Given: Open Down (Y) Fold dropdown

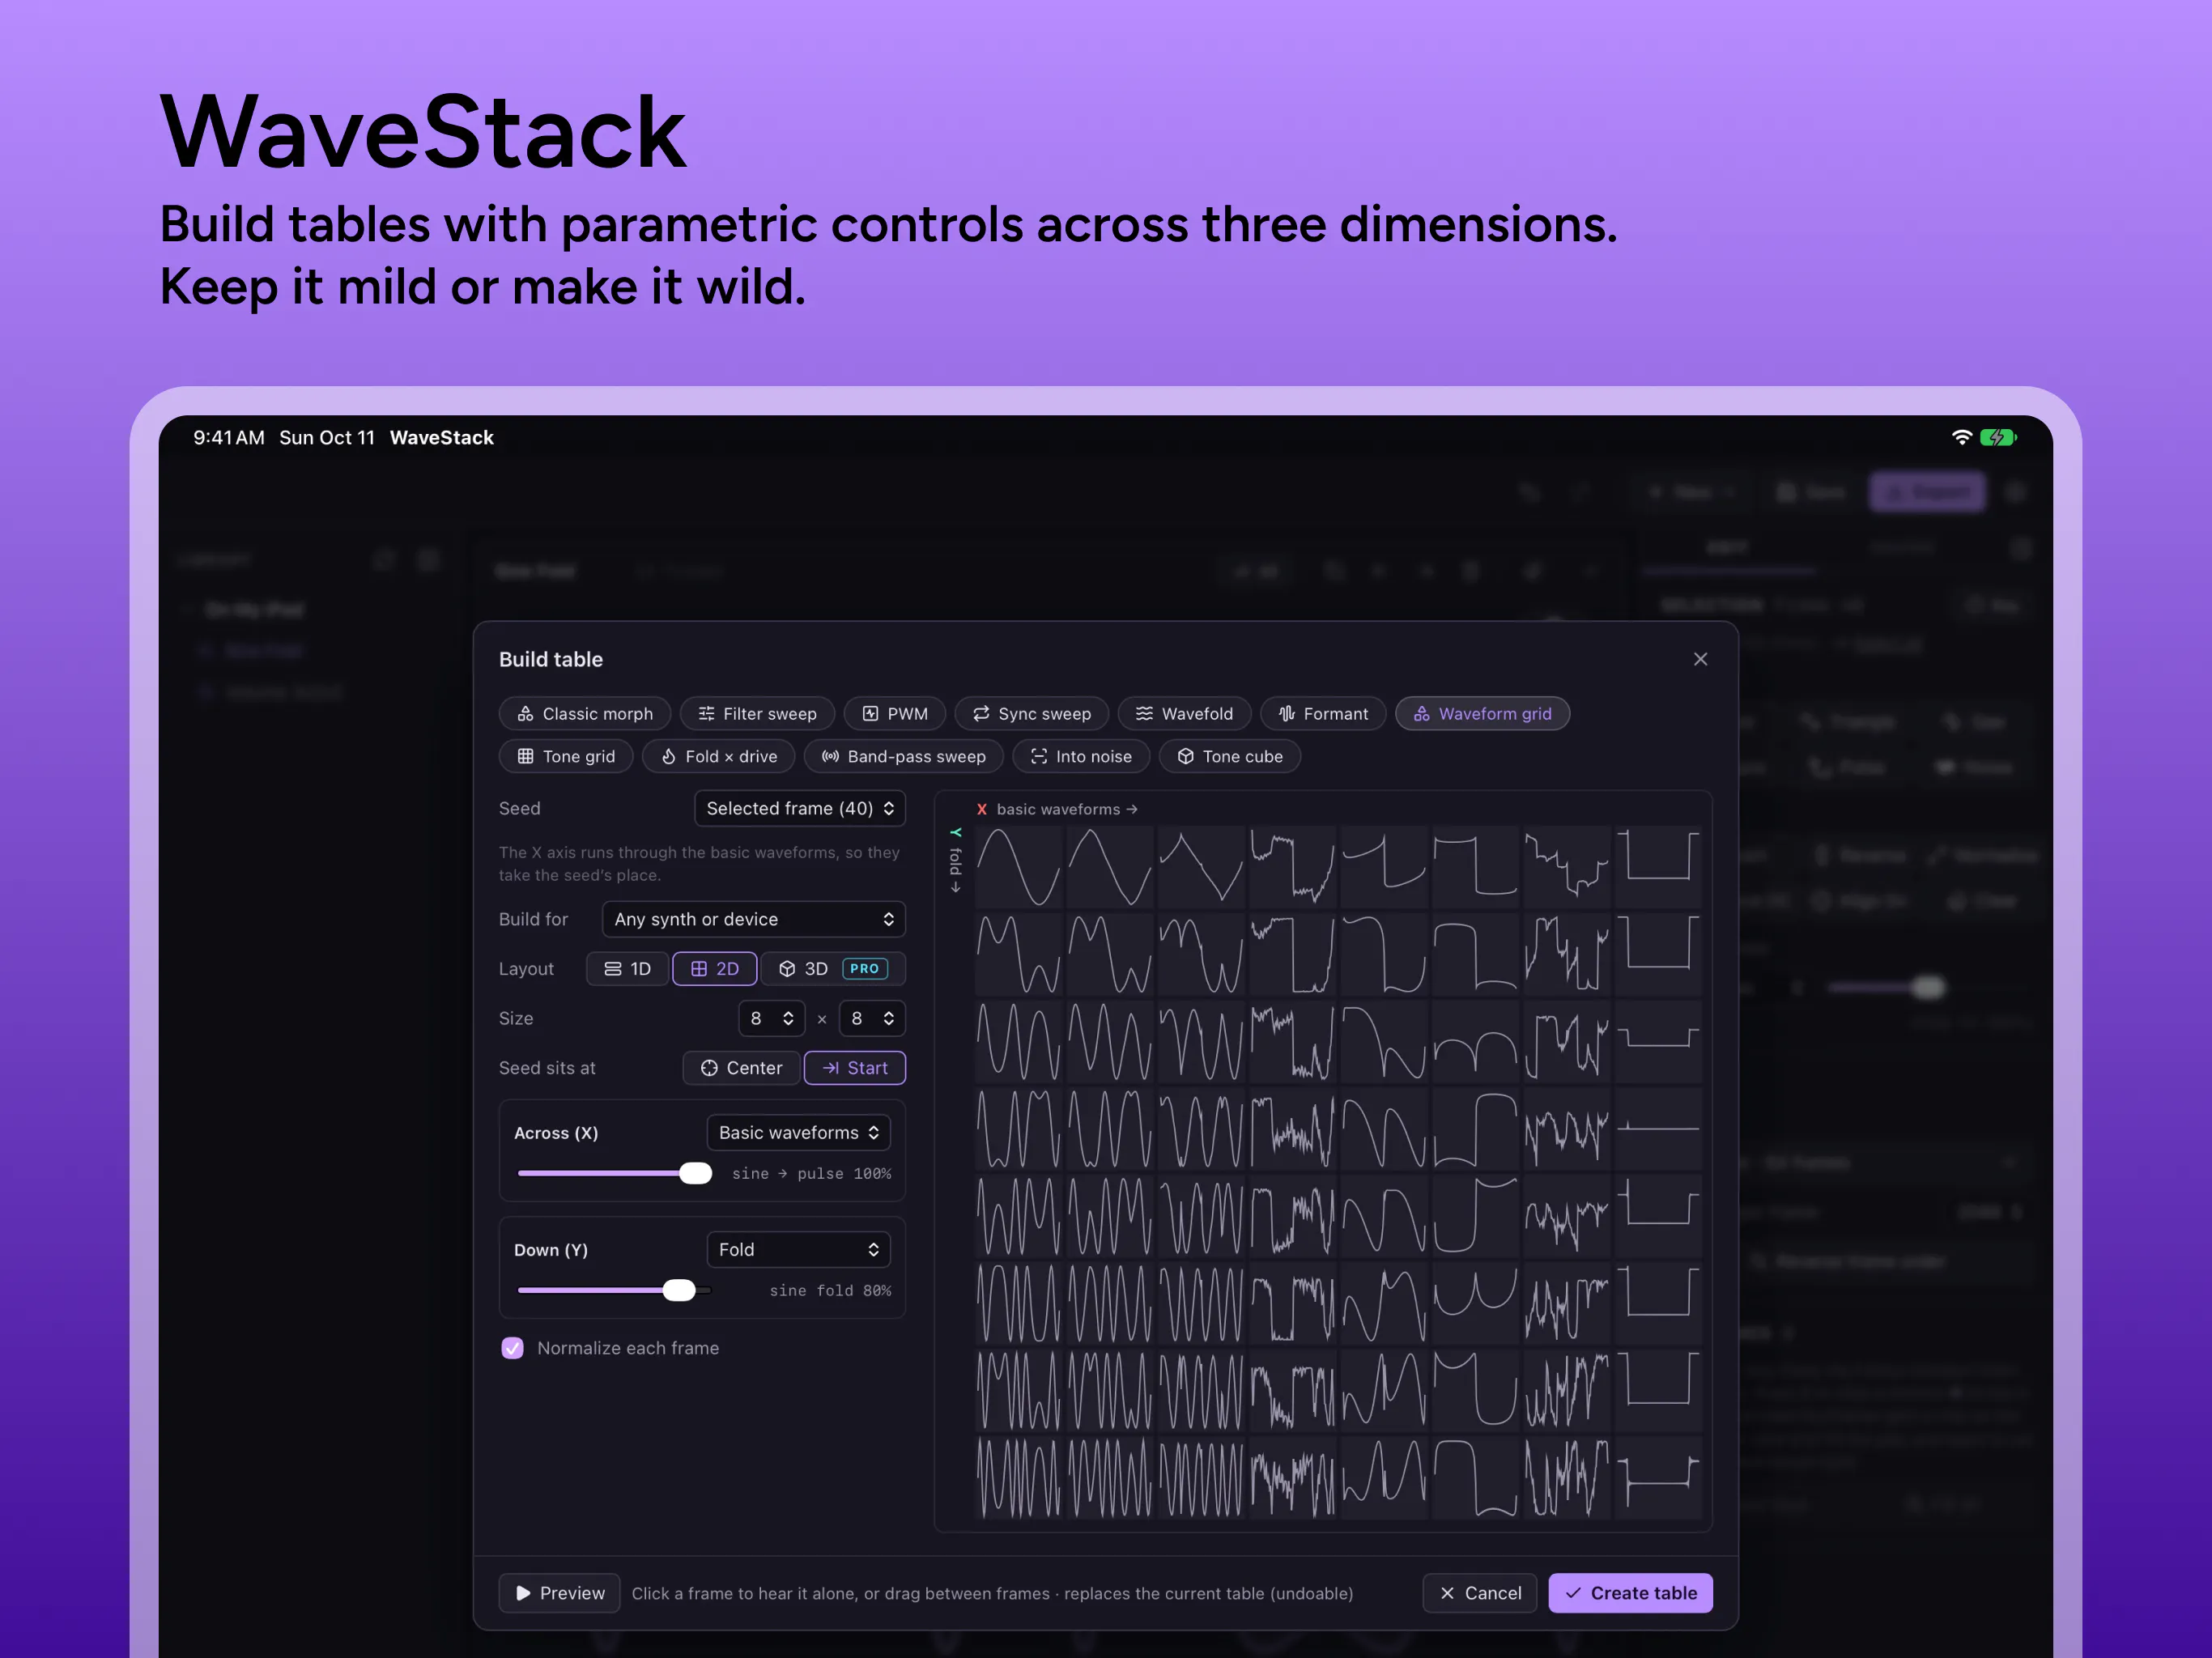Looking at the screenshot, I should [798, 1249].
